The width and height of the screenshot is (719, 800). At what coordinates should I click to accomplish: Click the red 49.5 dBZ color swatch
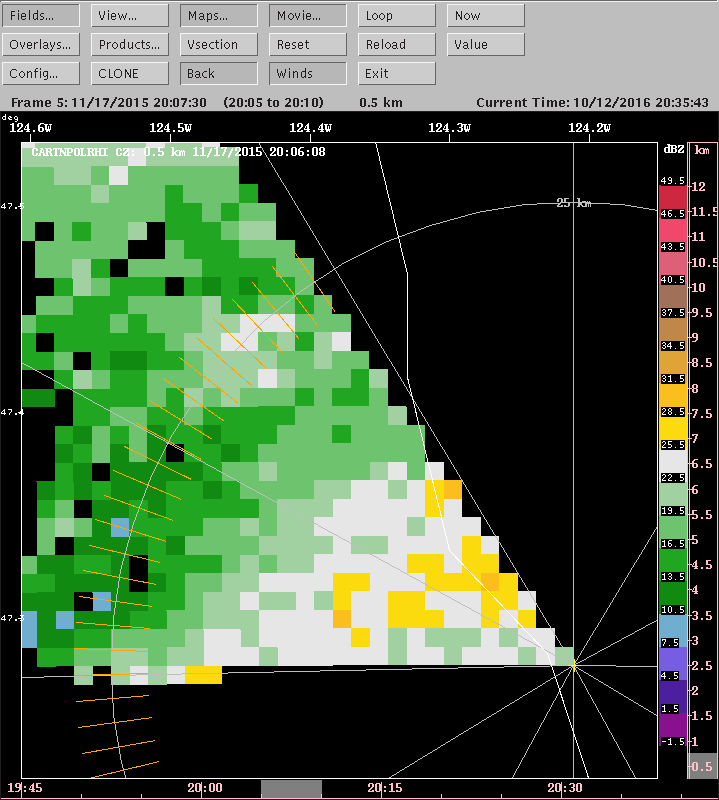672,196
